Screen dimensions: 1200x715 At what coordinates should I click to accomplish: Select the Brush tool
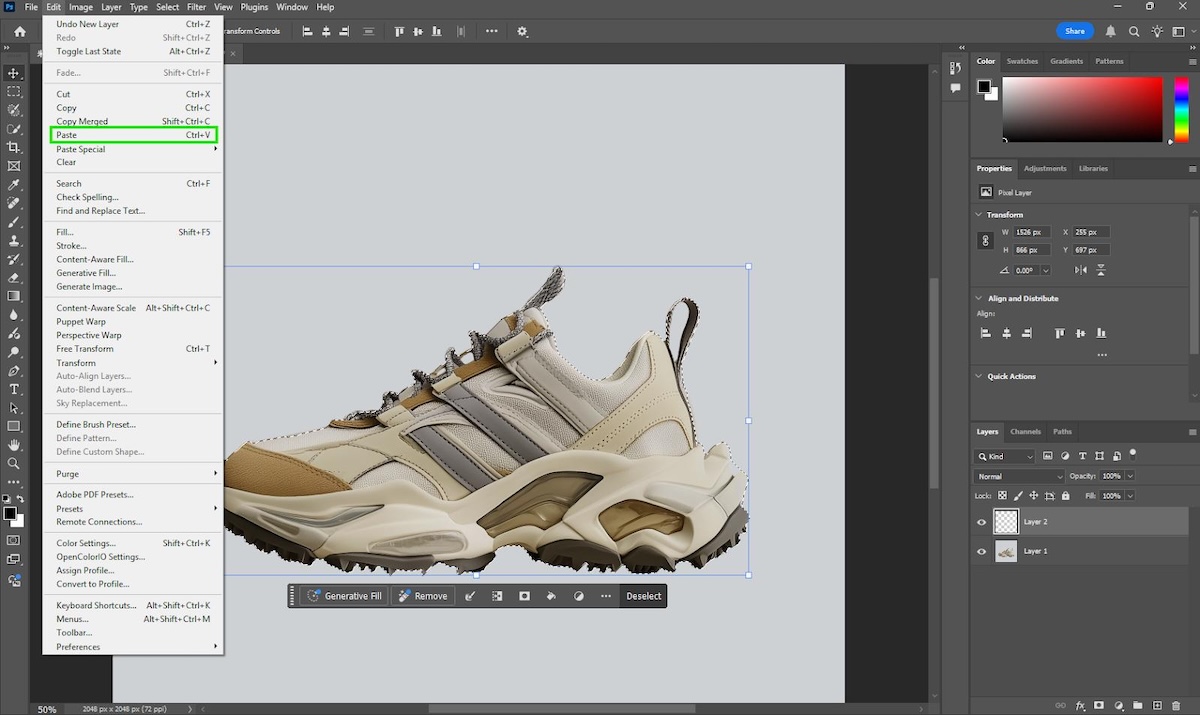pos(14,222)
